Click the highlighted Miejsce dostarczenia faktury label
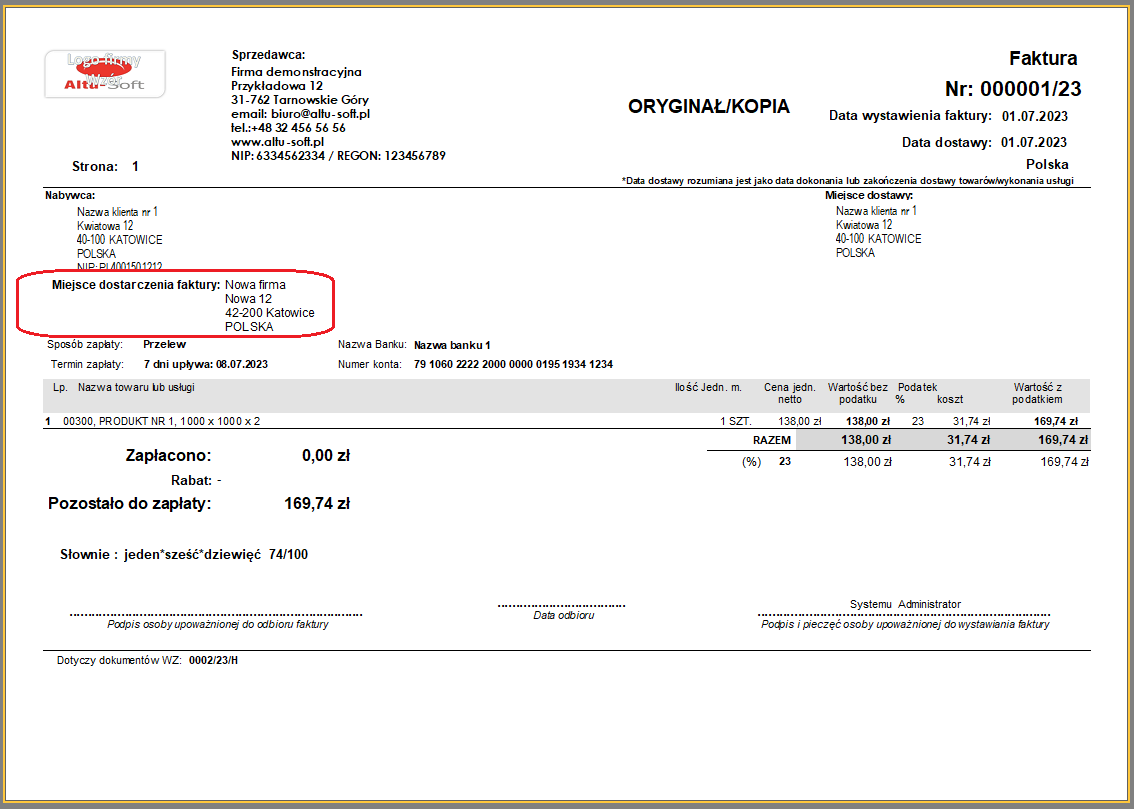The height and width of the screenshot is (809, 1134). tap(136, 285)
